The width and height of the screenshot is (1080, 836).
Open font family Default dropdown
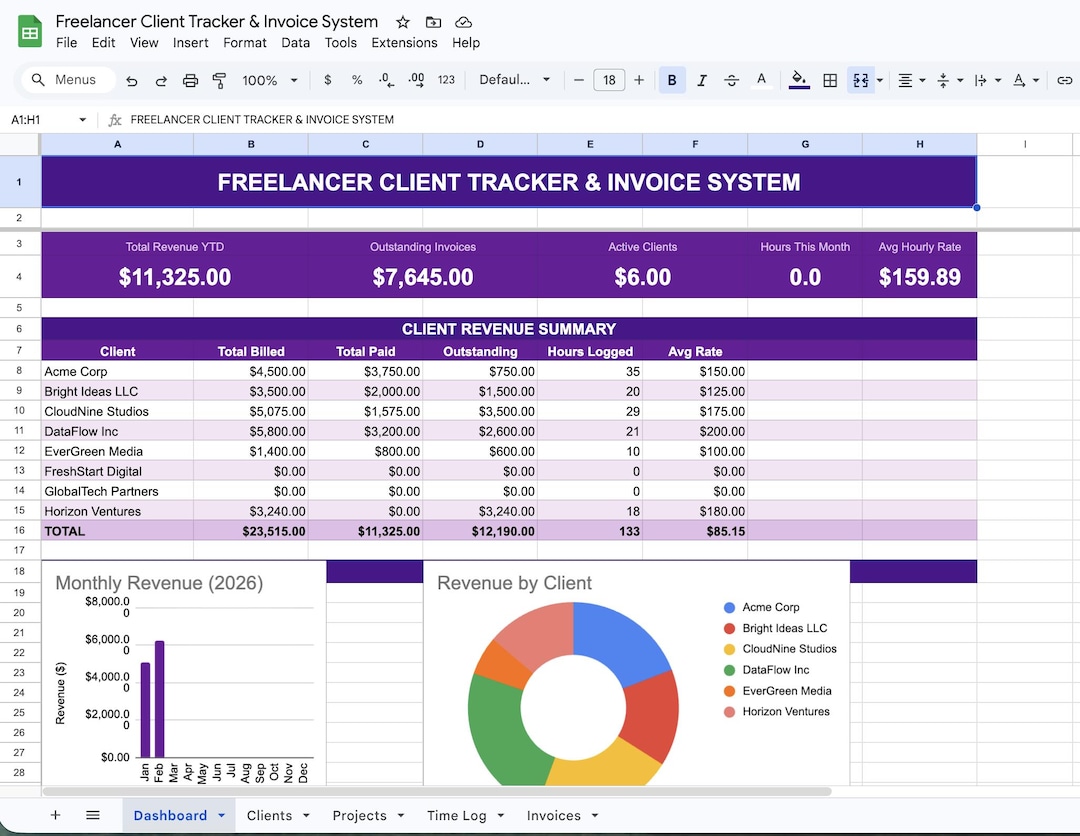(515, 80)
